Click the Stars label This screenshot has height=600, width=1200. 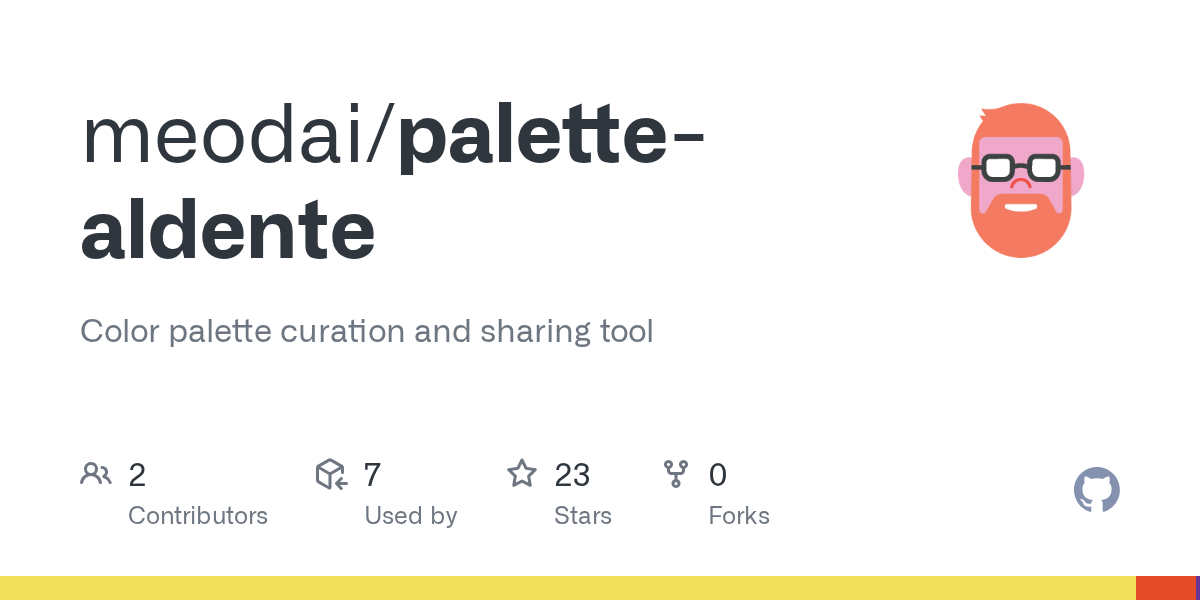[x=583, y=516]
